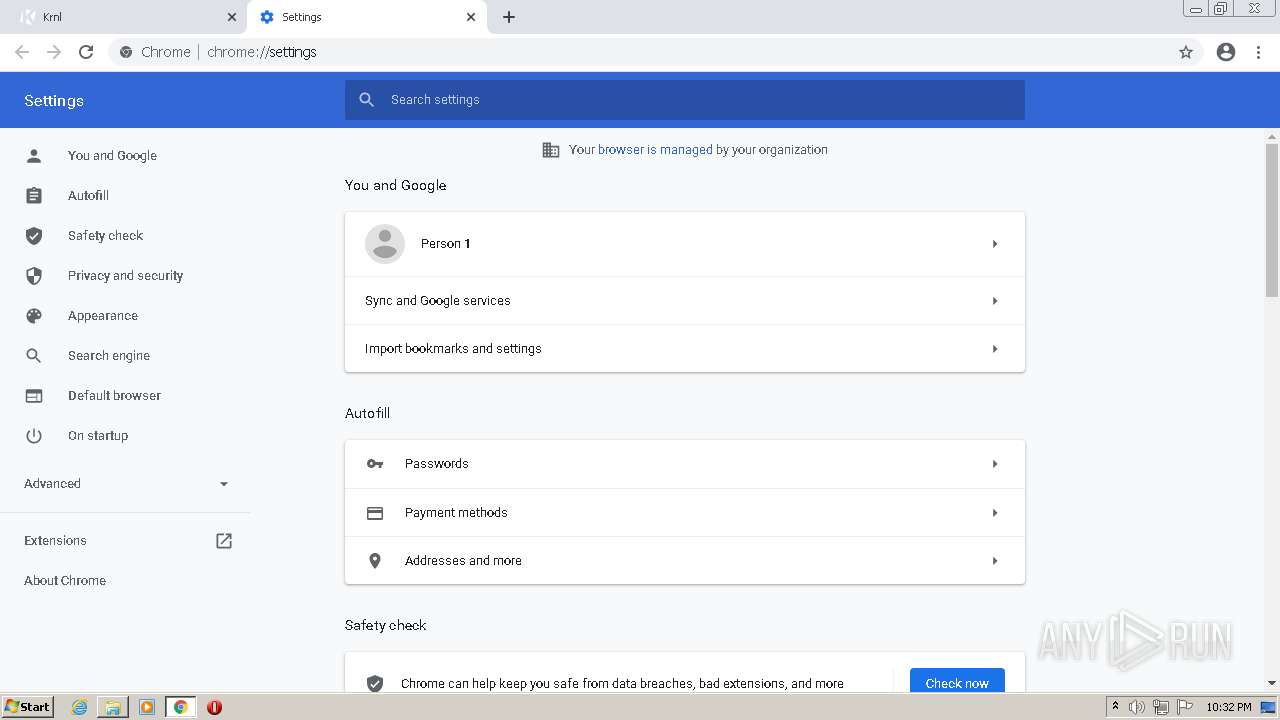Screen dimensions: 1280x720
Task: Close the Settings tab
Action: [x=471, y=17]
